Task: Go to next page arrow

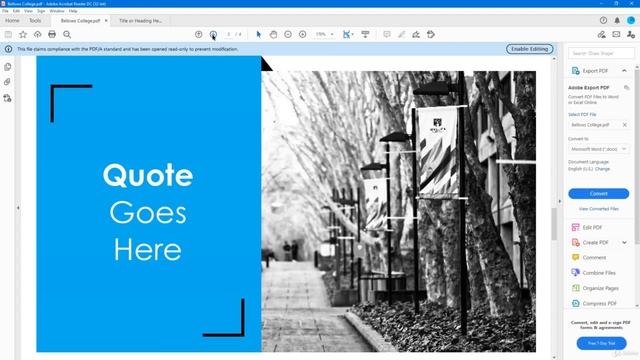Action: pyautogui.click(x=213, y=35)
